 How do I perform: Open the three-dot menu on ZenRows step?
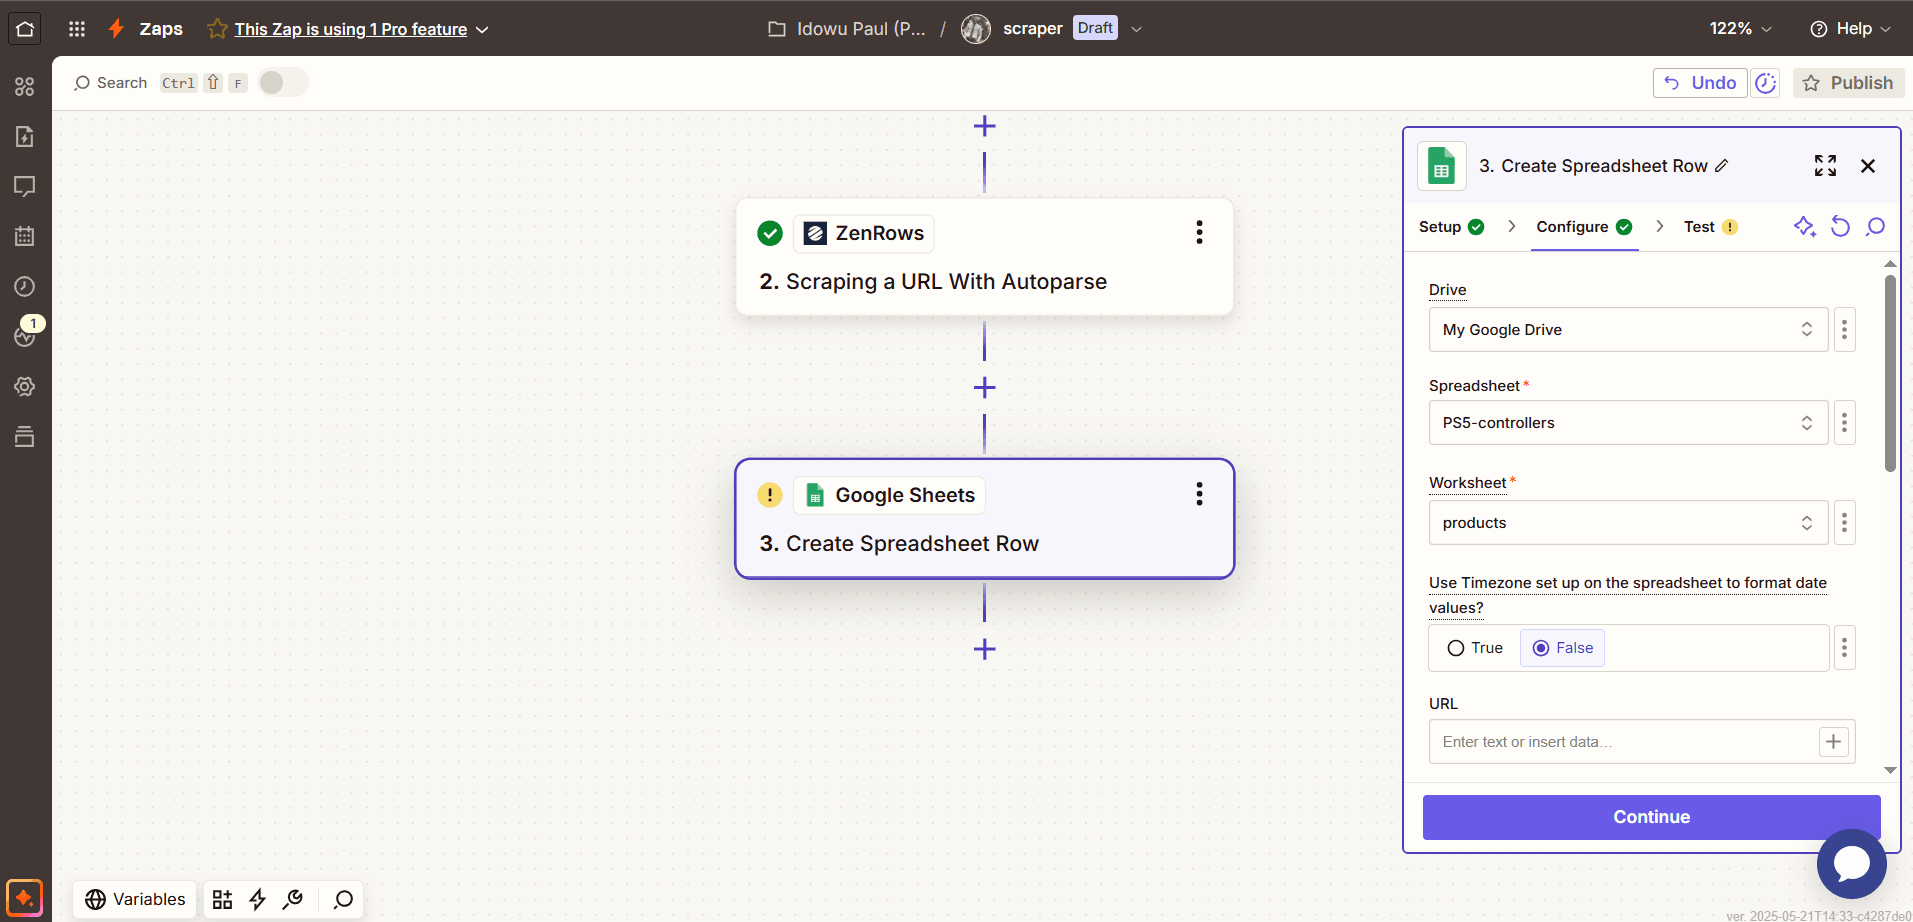1199,233
